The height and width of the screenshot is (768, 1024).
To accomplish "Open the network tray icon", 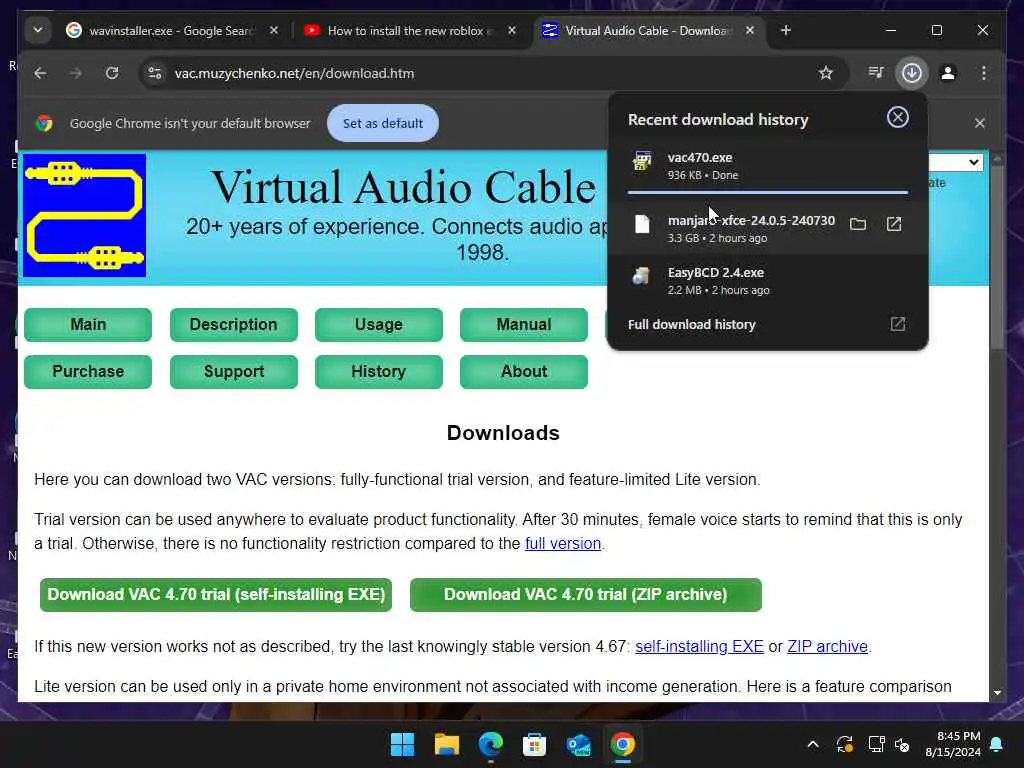I will (x=876, y=744).
